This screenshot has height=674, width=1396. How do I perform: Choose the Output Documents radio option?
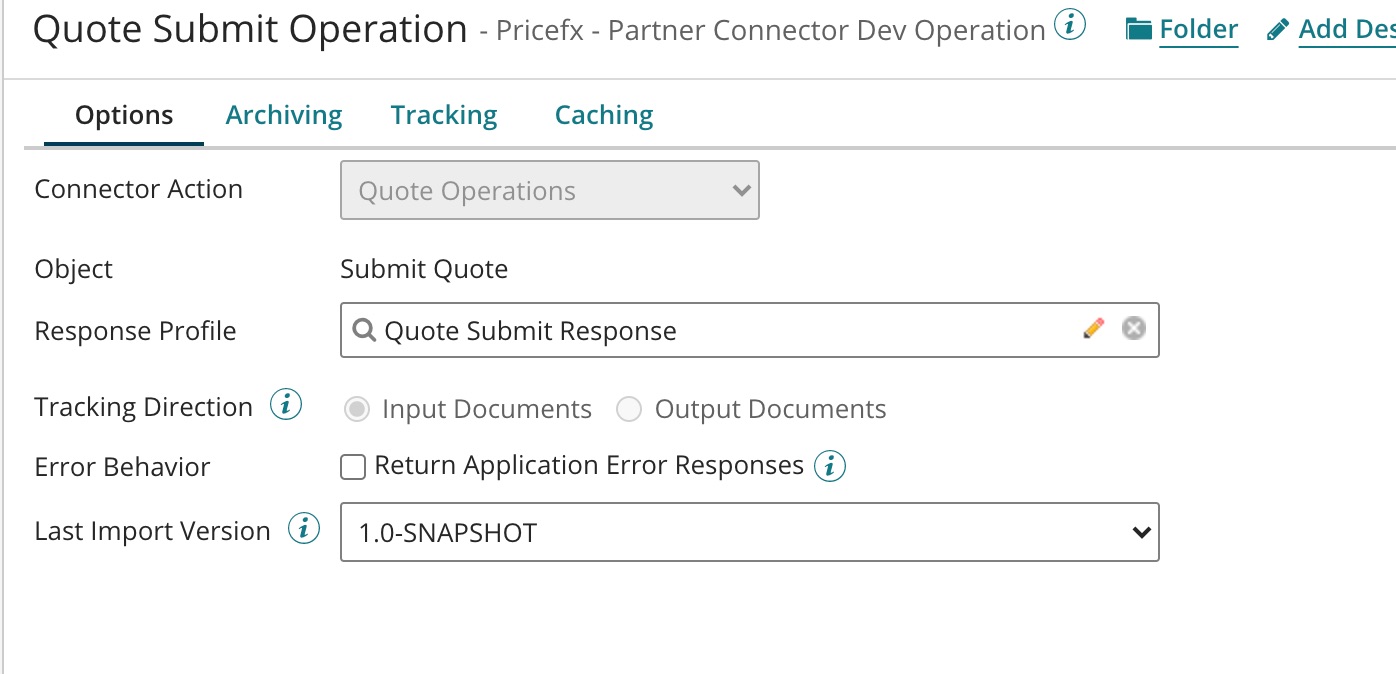click(629, 409)
